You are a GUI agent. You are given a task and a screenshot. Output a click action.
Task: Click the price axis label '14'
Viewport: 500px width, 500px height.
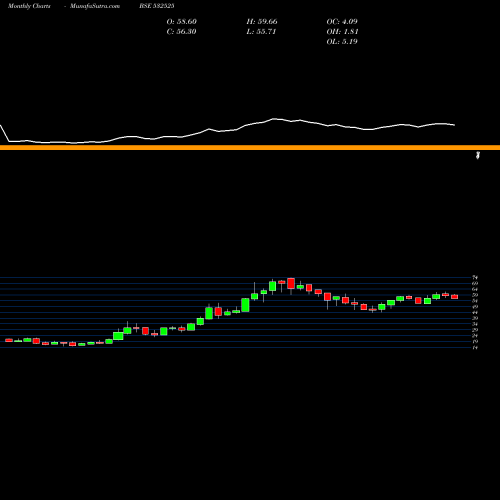coord(475,348)
